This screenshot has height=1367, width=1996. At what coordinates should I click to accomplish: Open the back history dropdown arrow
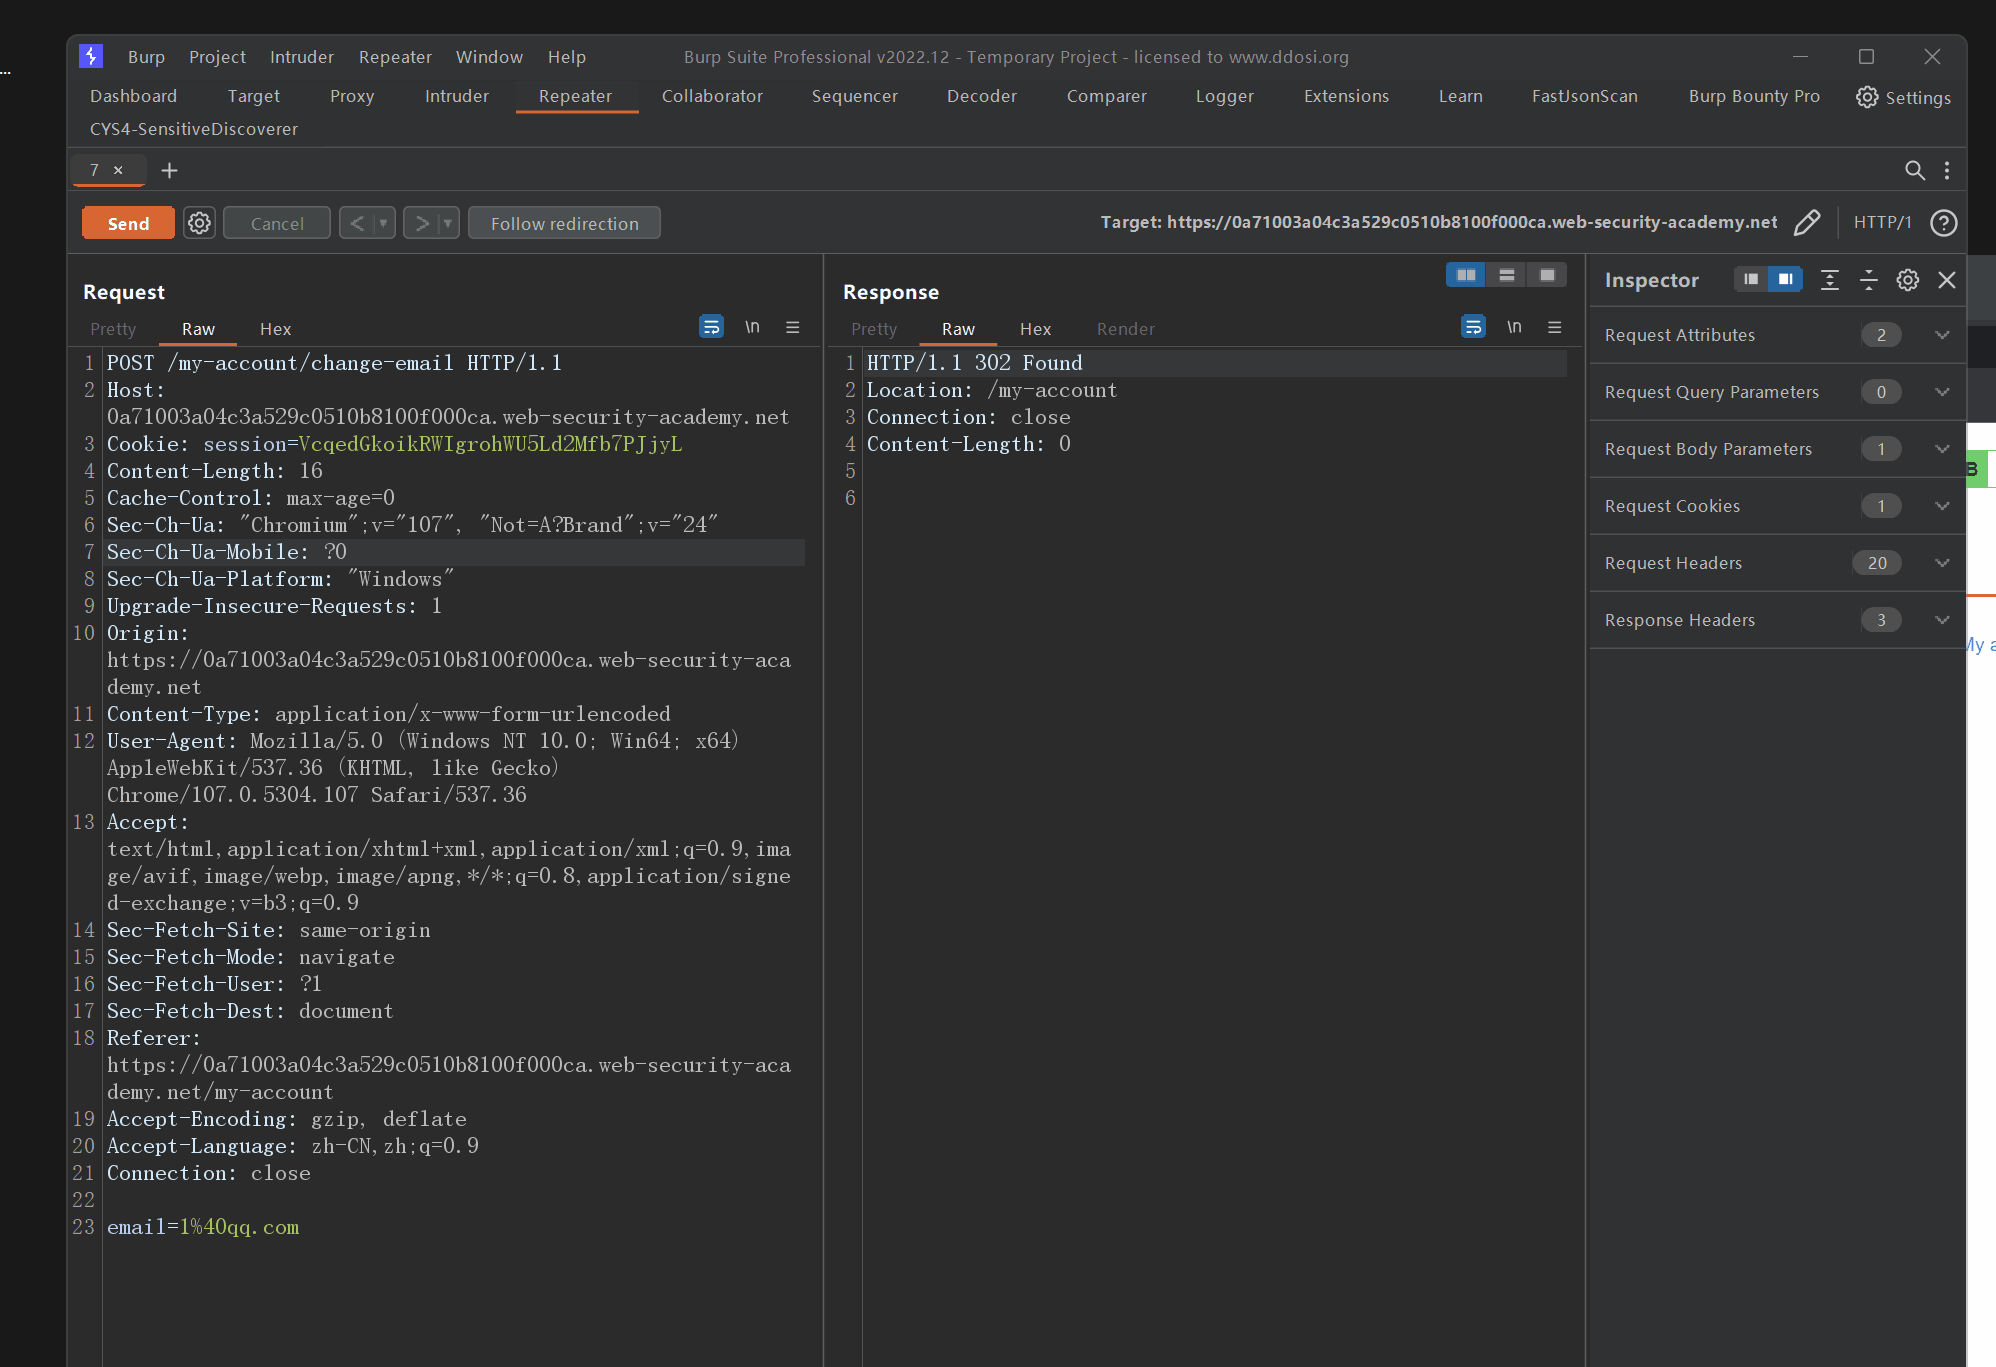click(383, 223)
